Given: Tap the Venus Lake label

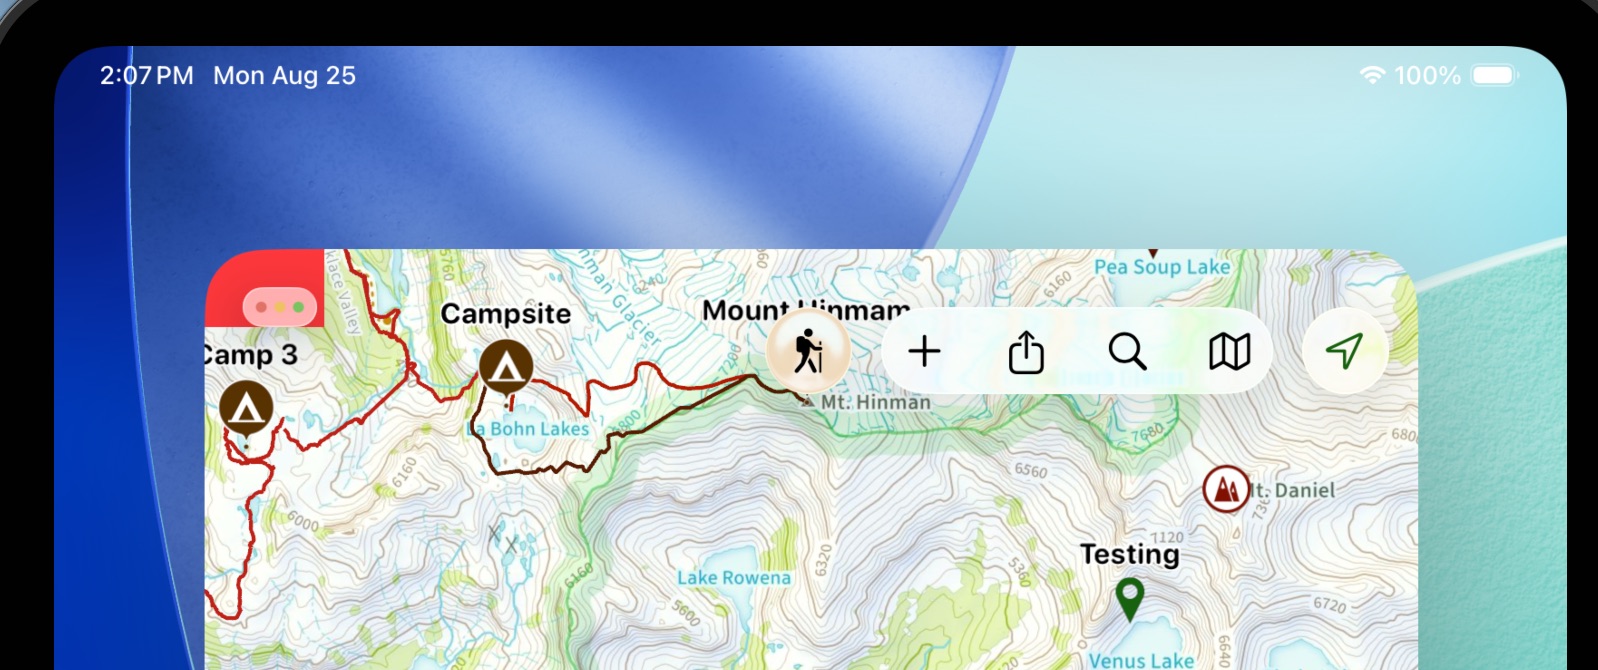Looking at the screenshot, I should tap(1141, 660).
